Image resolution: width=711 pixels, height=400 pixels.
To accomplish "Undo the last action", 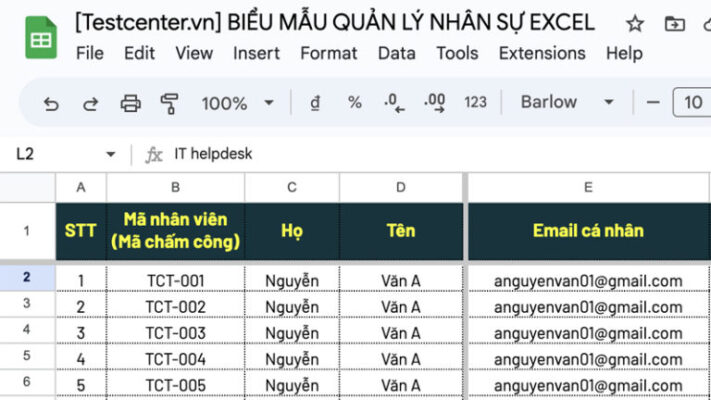I will point(51,102).
